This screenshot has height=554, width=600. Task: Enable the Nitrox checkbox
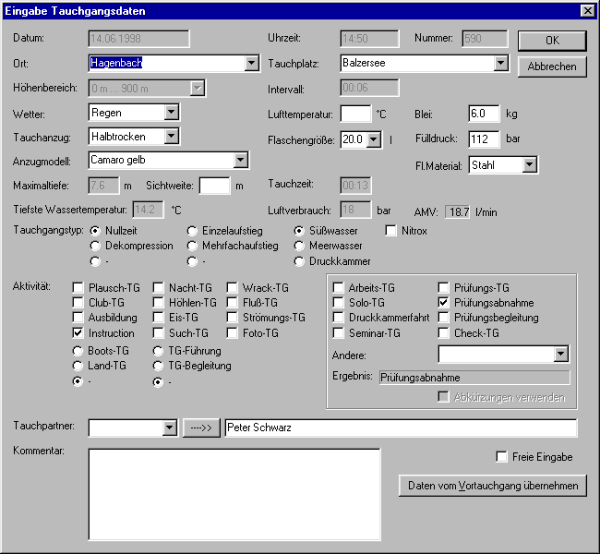point(392,231)
